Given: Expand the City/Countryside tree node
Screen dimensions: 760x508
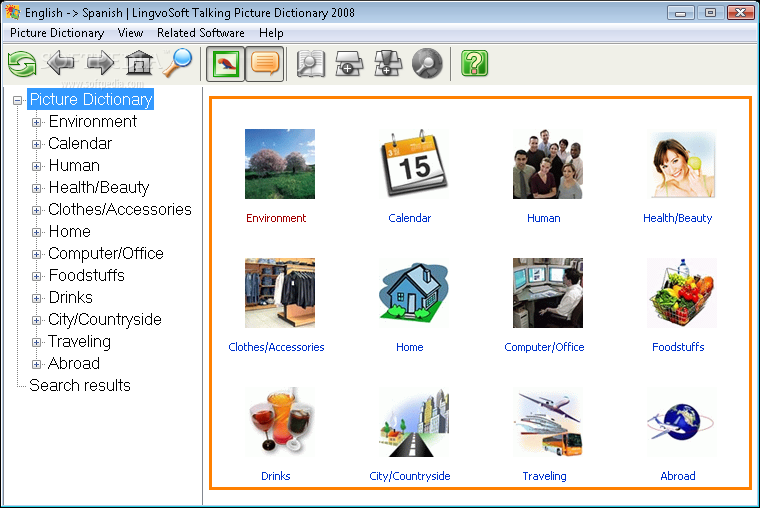Looking at the screenshot, I should 36,320.
